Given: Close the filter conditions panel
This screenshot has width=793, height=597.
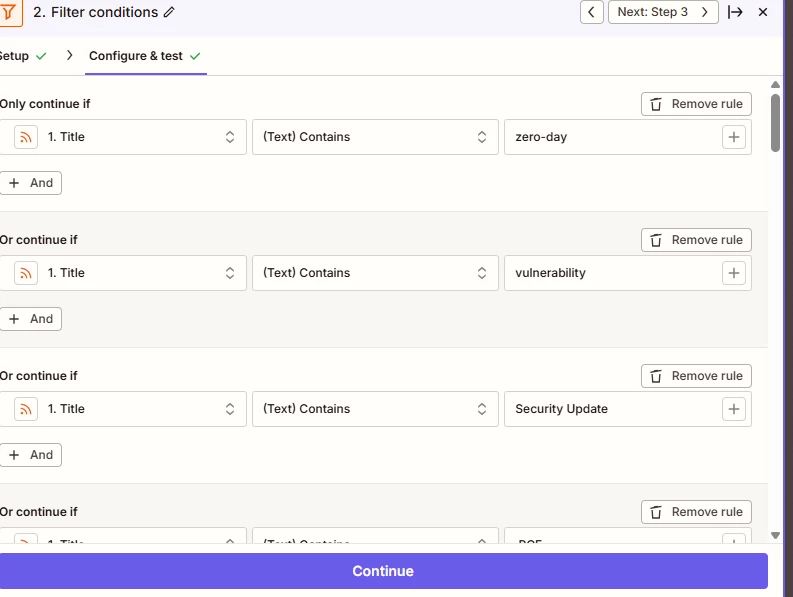Looking at the screenshot, I should (x=763, y=12).
